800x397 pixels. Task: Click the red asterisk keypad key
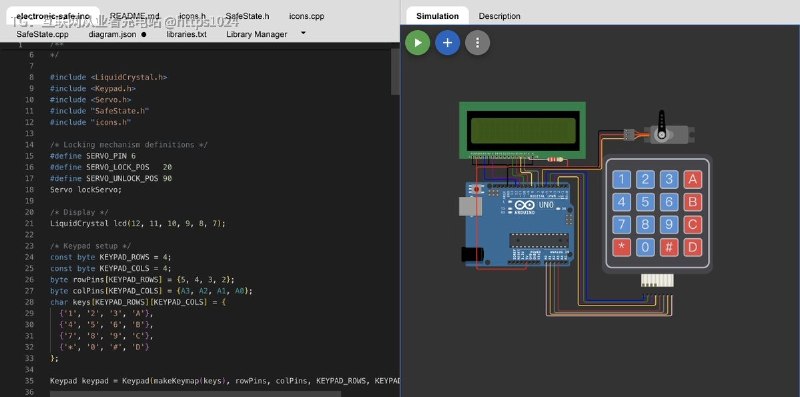pyautogui.click(x=621, y=247)
